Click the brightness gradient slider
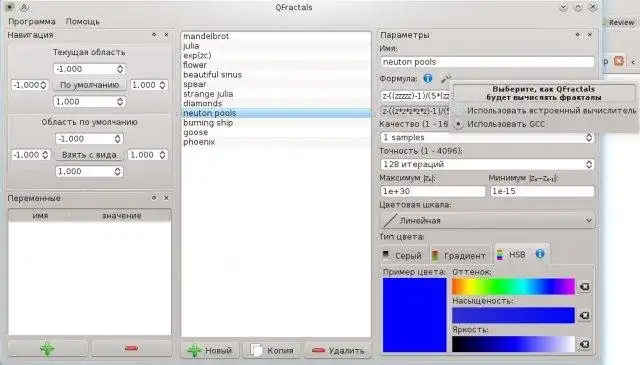This screenshot has width=640, height=365. (x=513, y=344)
